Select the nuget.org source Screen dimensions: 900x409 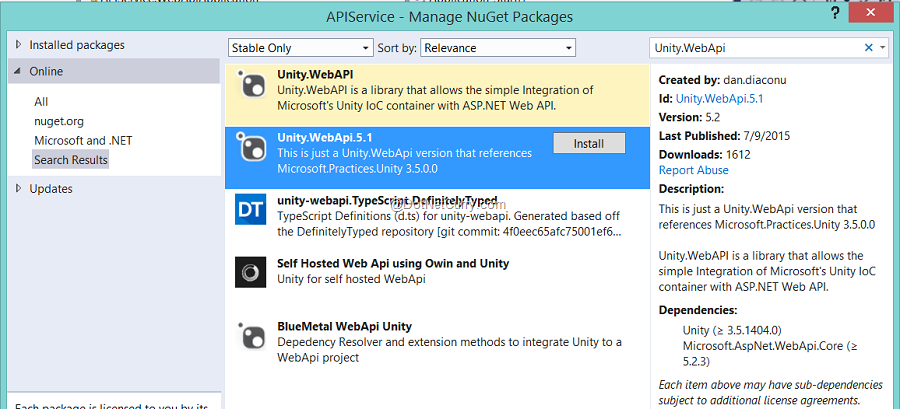click(x=59, y=121)
